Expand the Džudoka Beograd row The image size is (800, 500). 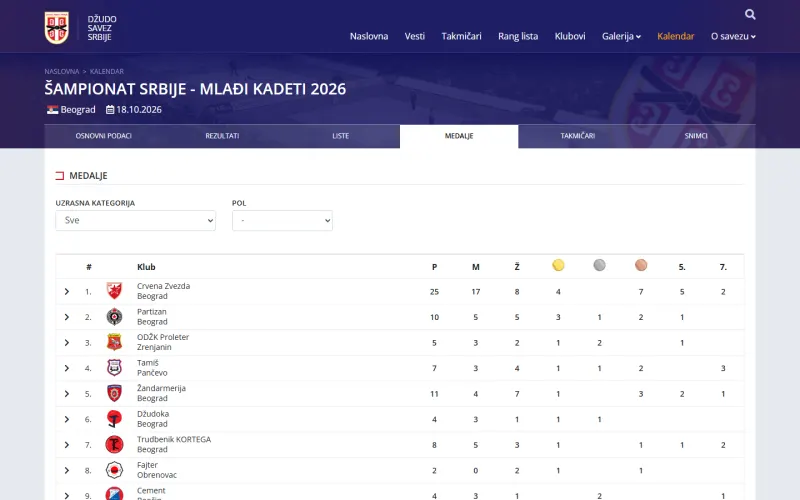point(67,419)
